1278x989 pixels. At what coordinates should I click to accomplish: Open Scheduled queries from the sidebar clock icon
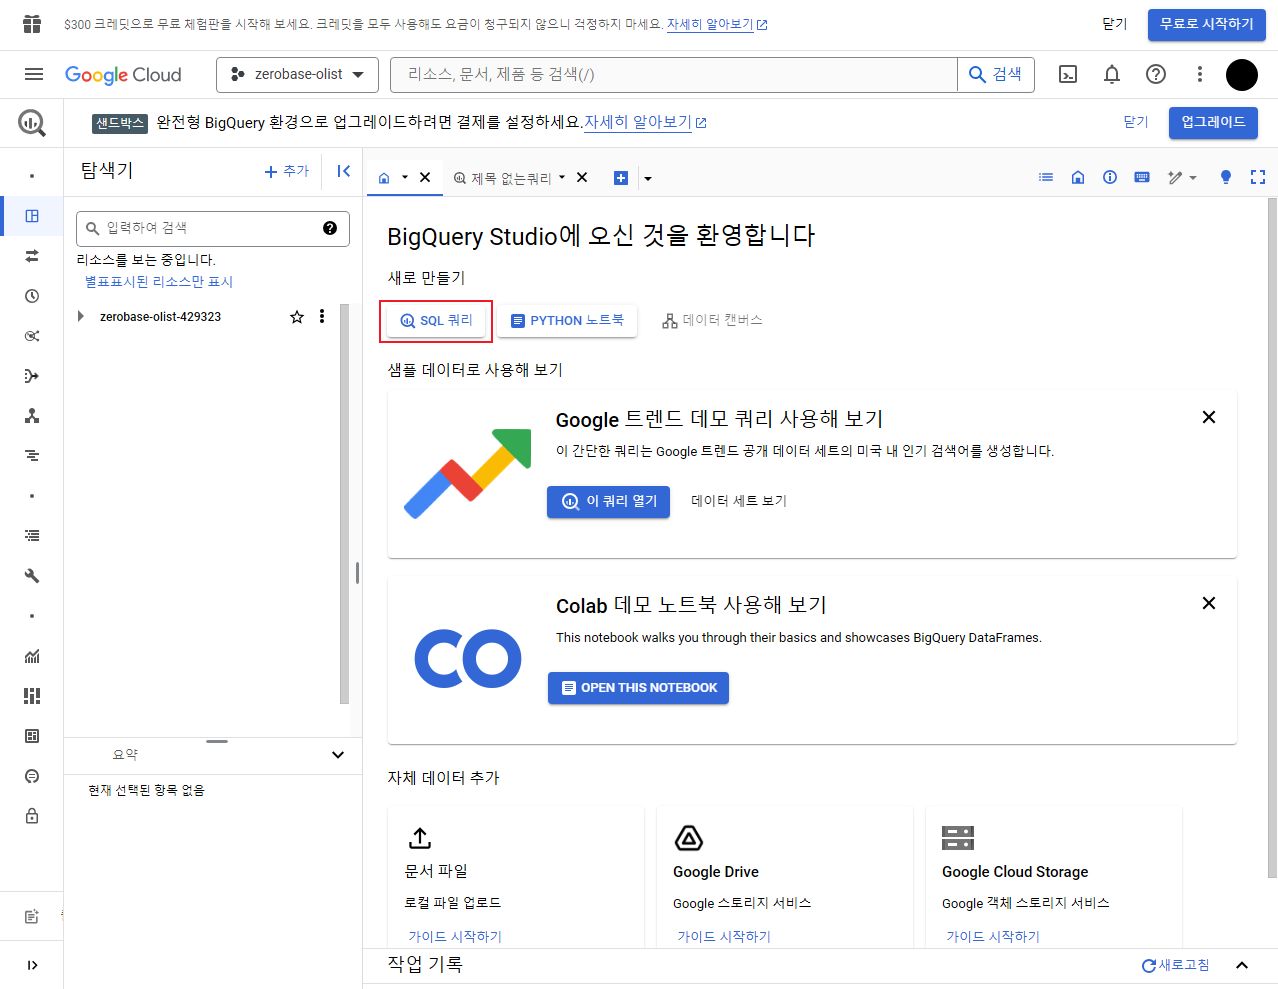point(32,296)
